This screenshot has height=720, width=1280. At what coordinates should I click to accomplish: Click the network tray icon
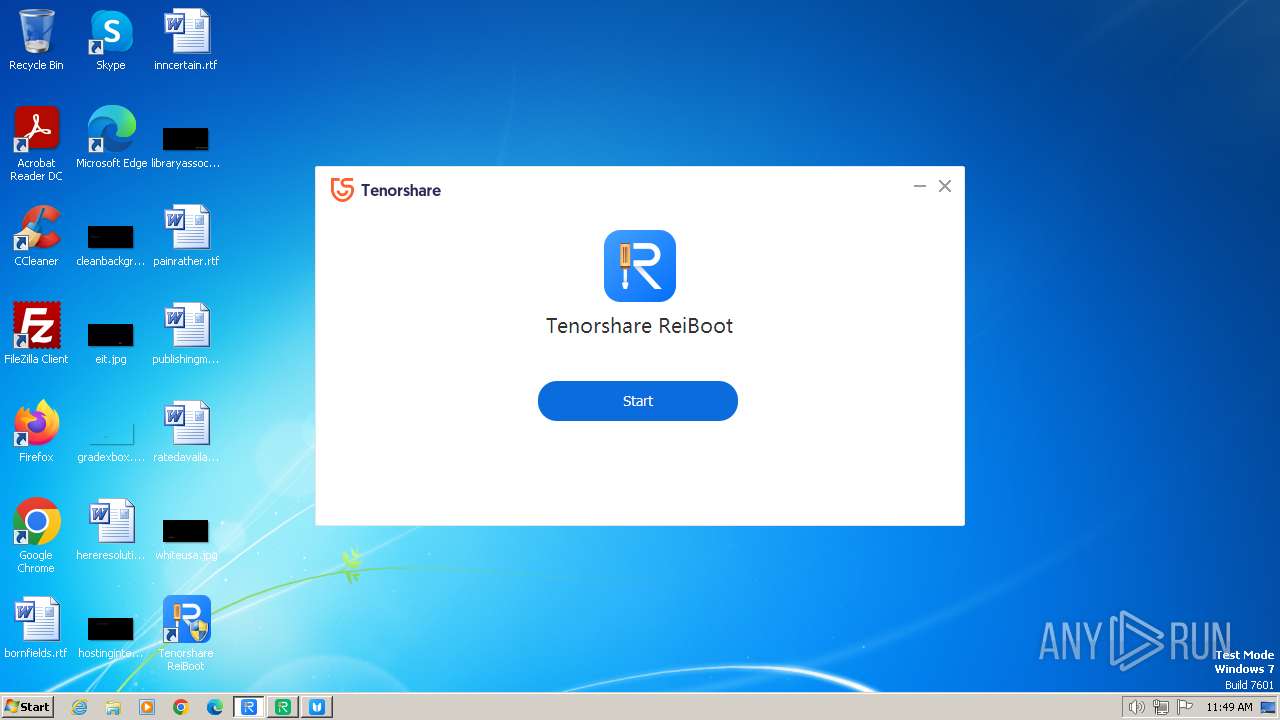(1161, 707)
